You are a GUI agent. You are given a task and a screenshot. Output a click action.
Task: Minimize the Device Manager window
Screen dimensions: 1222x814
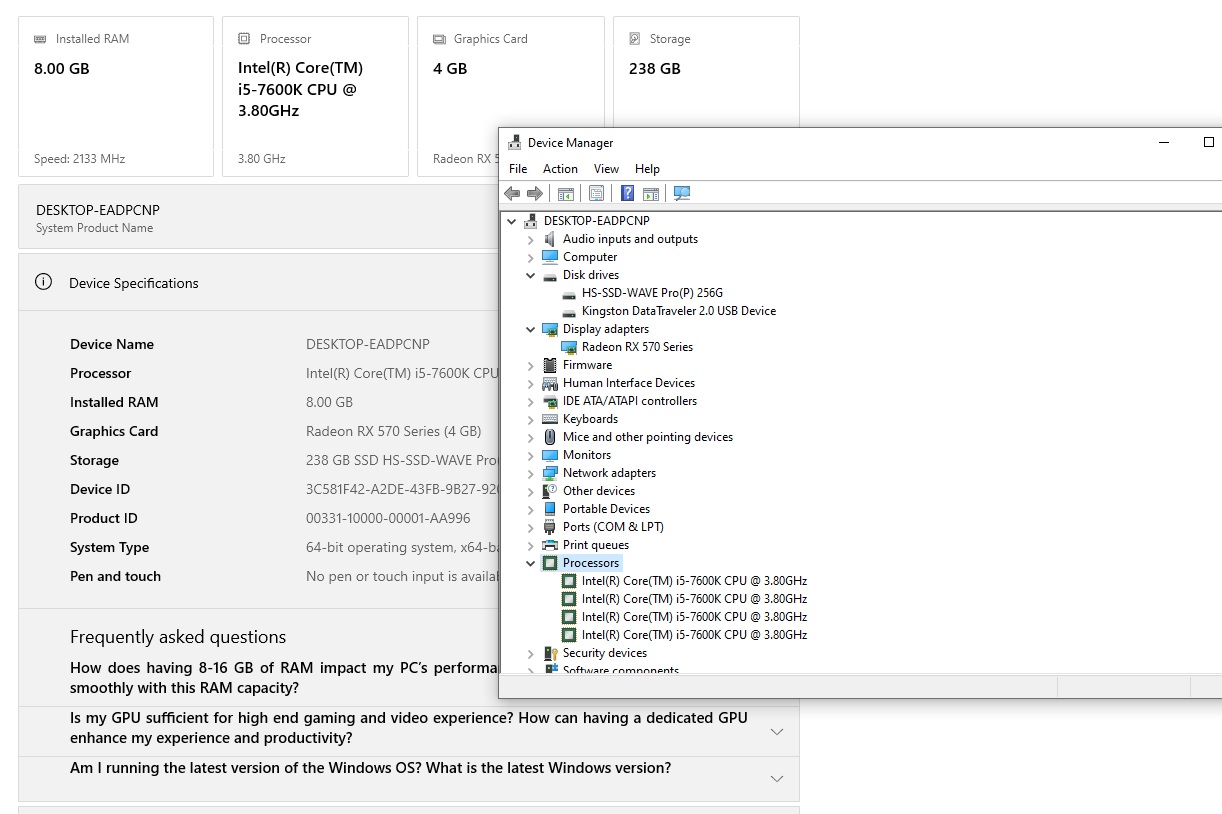[x=1164, y=142]
